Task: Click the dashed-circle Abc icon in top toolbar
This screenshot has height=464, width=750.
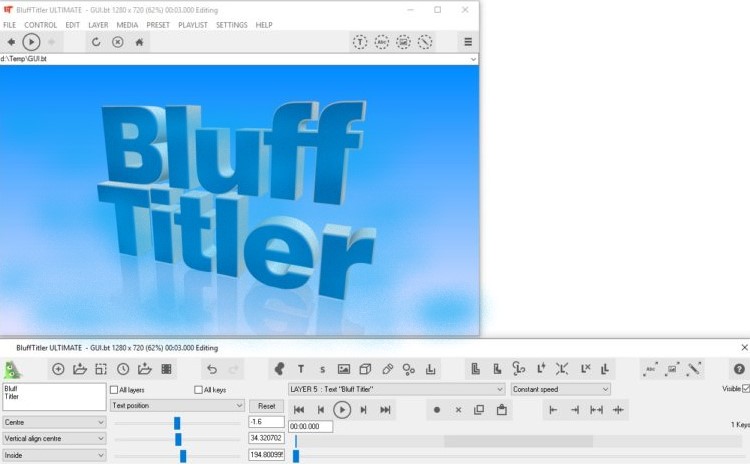Action: coord(381,42)
